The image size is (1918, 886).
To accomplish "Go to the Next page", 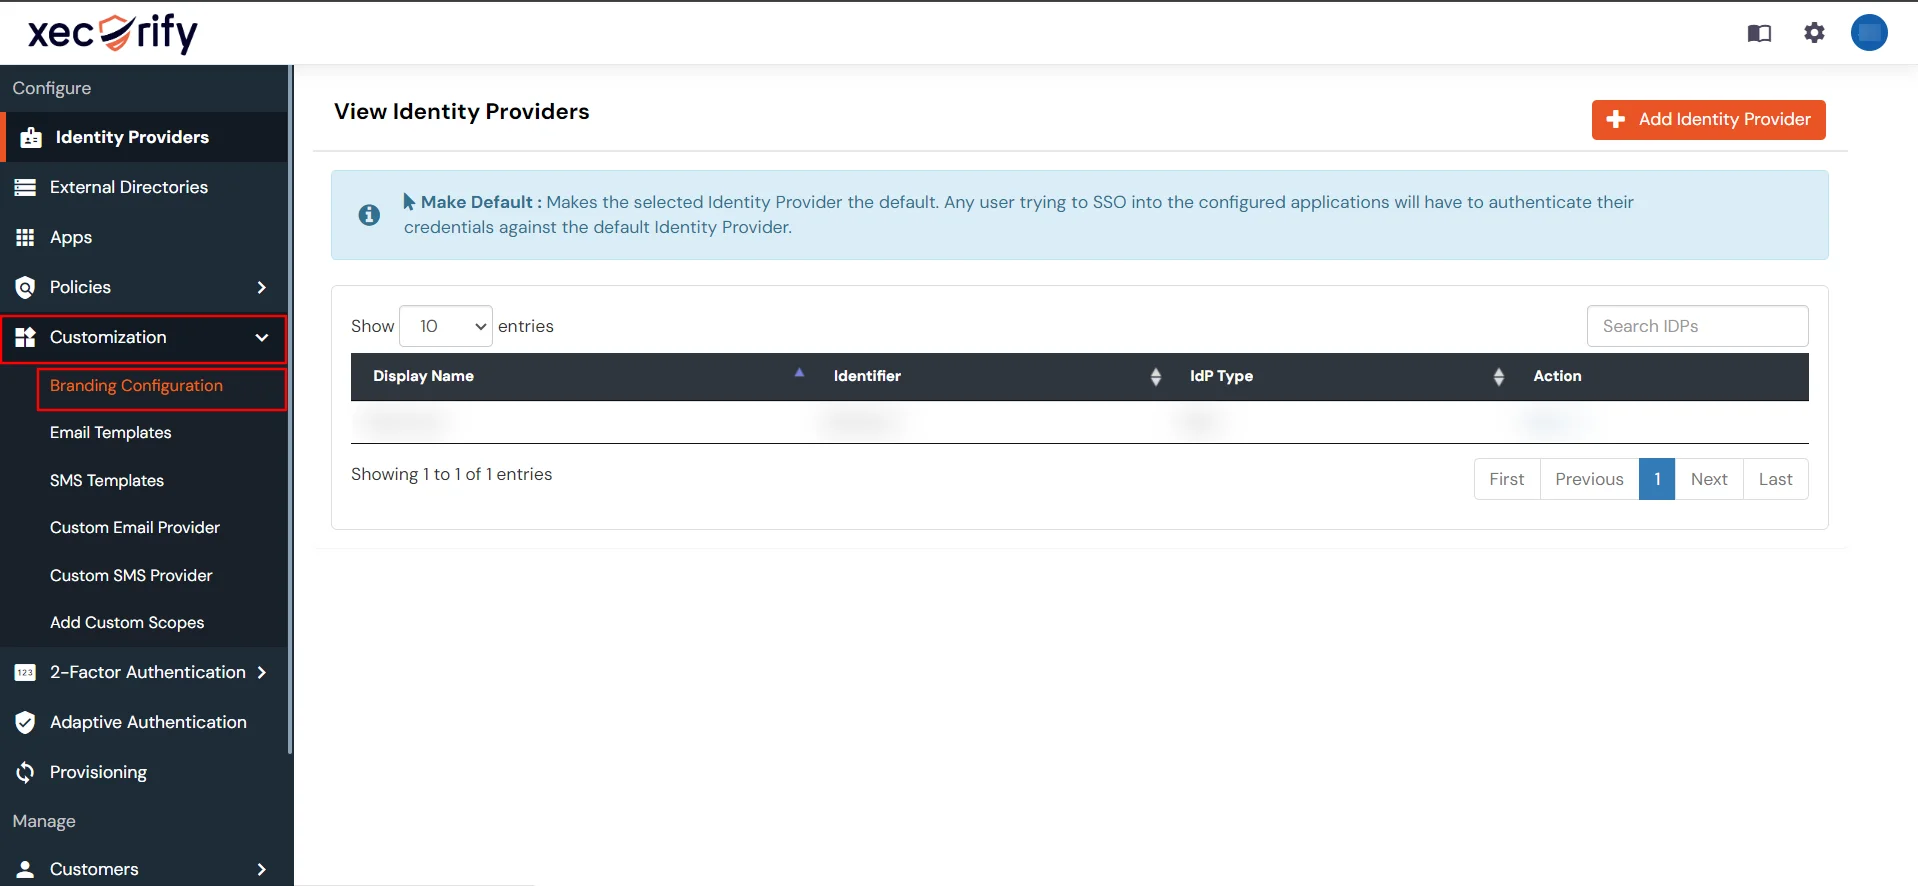I will click(1709, 479).
